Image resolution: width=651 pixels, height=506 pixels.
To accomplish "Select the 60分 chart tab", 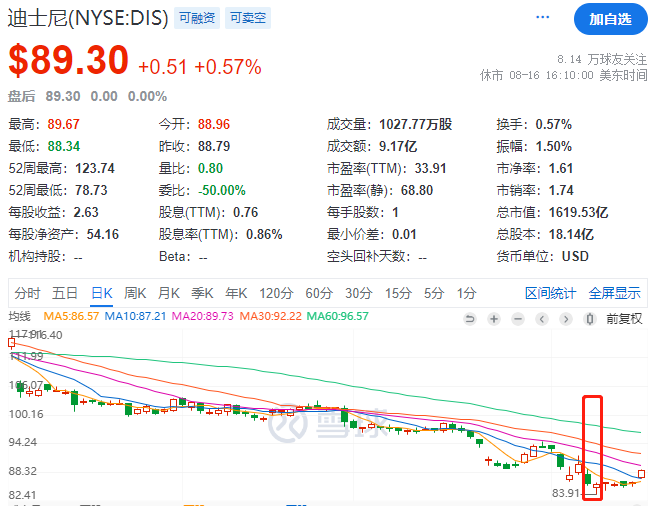I will [319, 293].
